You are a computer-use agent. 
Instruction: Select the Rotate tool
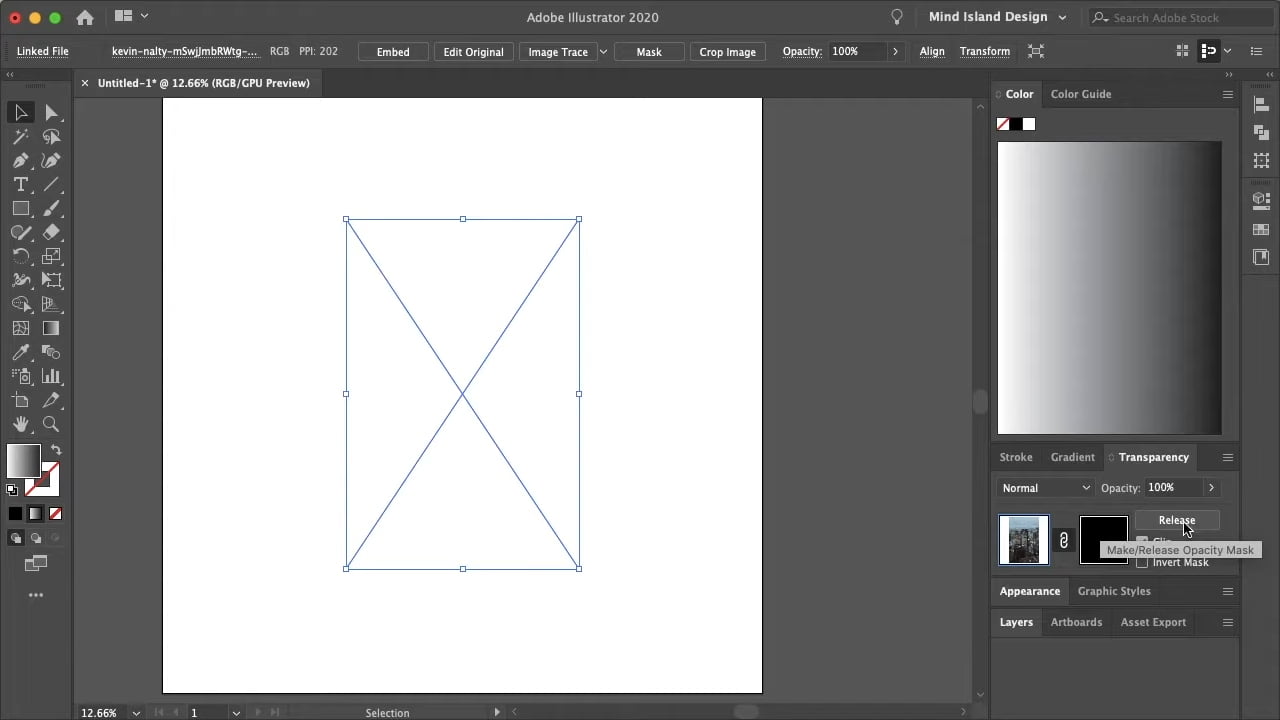point(21,256)
